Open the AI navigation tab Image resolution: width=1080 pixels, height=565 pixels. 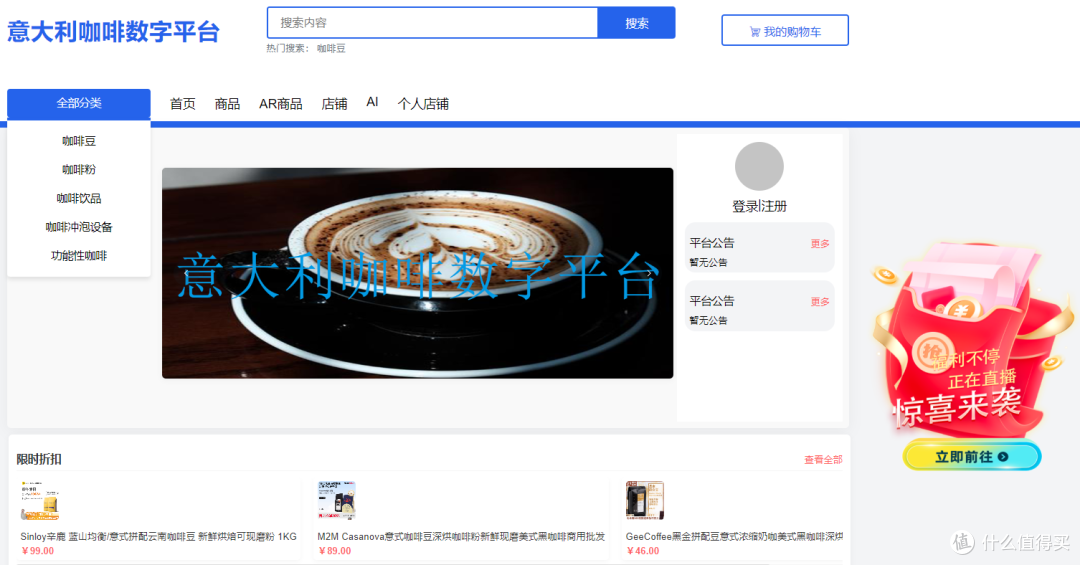[372, 102]
